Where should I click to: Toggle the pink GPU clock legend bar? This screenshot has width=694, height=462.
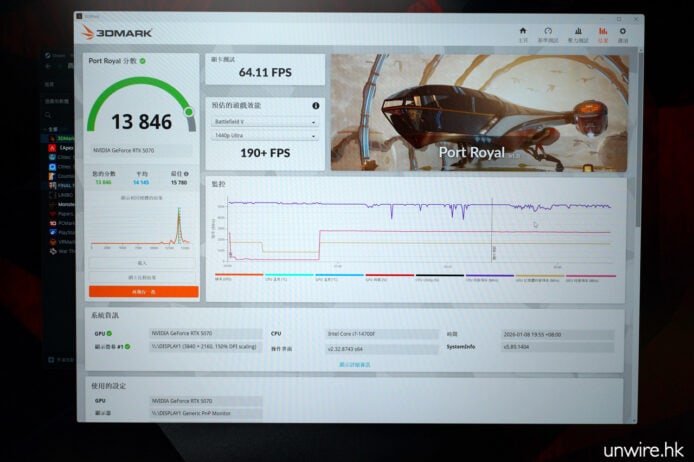coord(591,275)
